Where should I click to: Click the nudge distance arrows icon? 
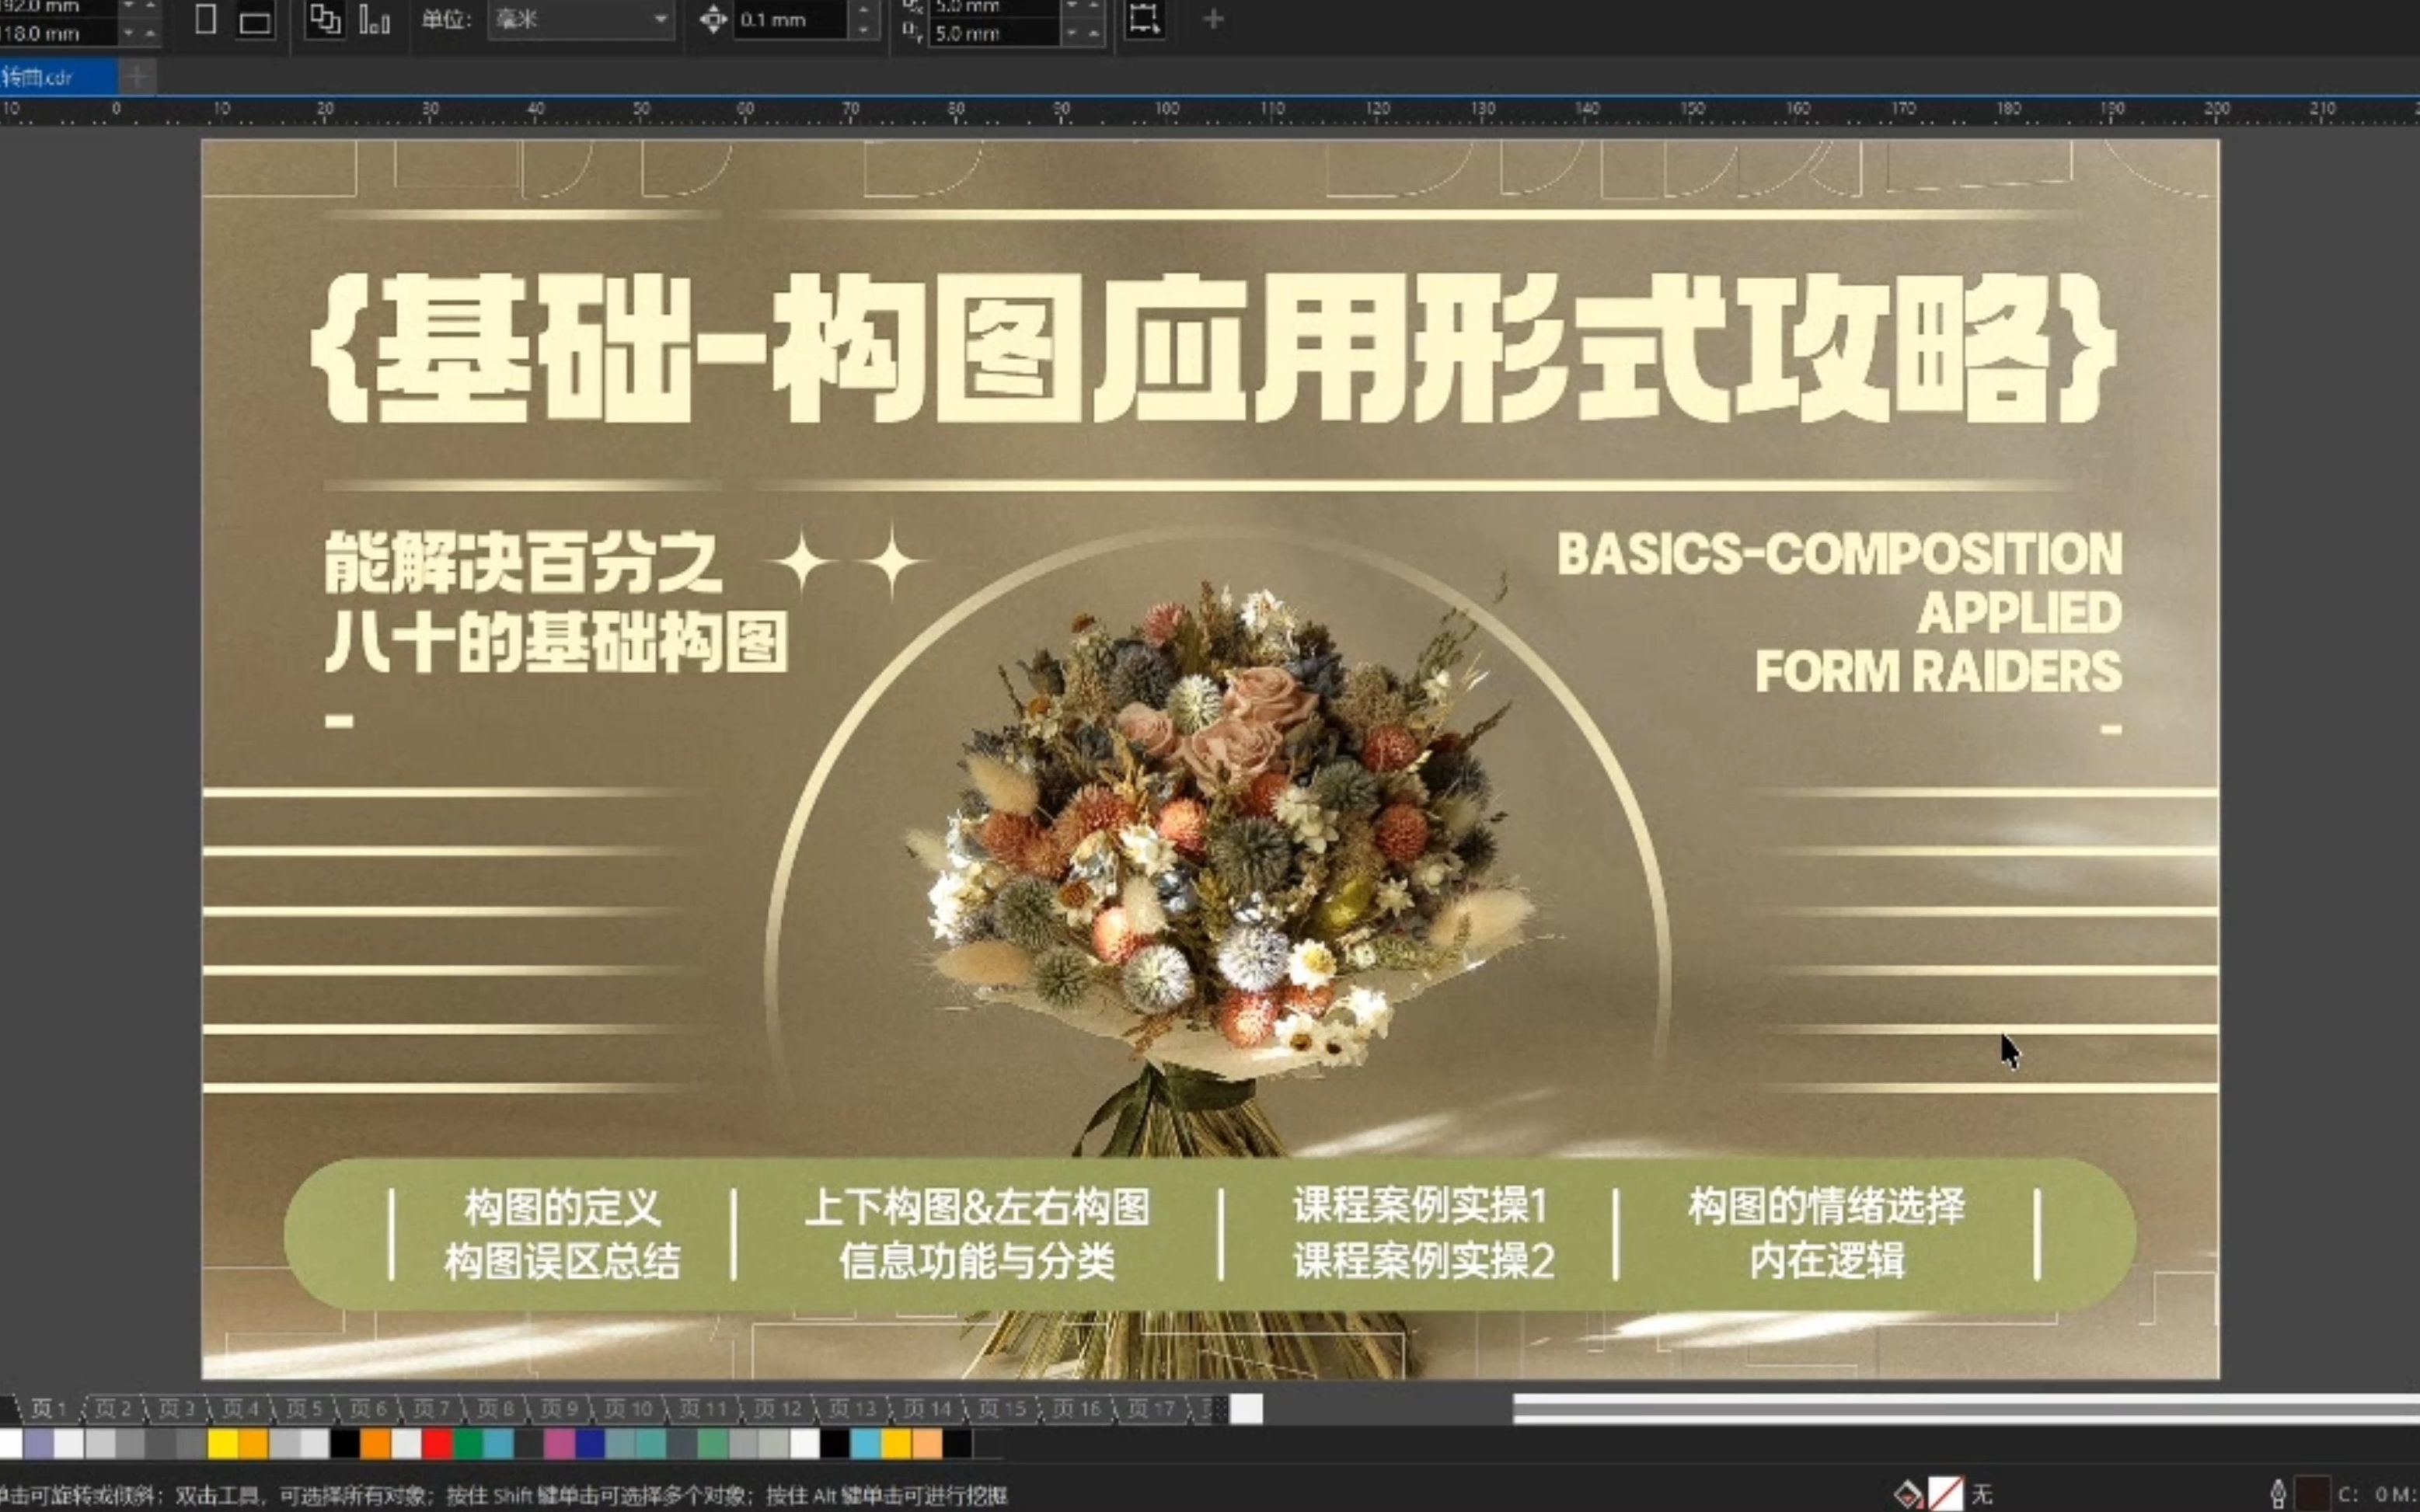pyautogui.click(x=713, y=20)
